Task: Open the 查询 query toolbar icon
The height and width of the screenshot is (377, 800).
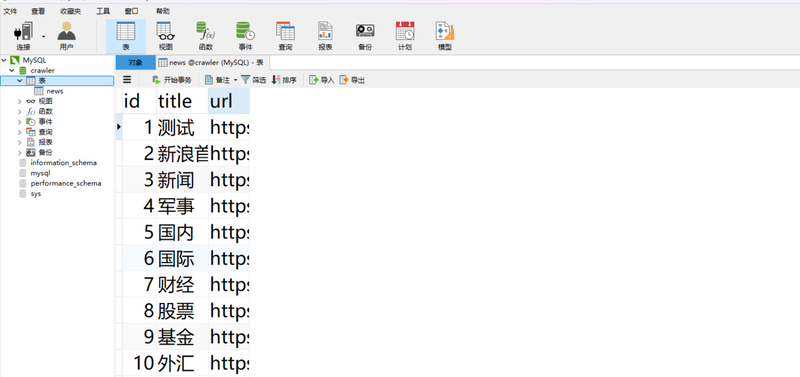Action: click(285, 37)
